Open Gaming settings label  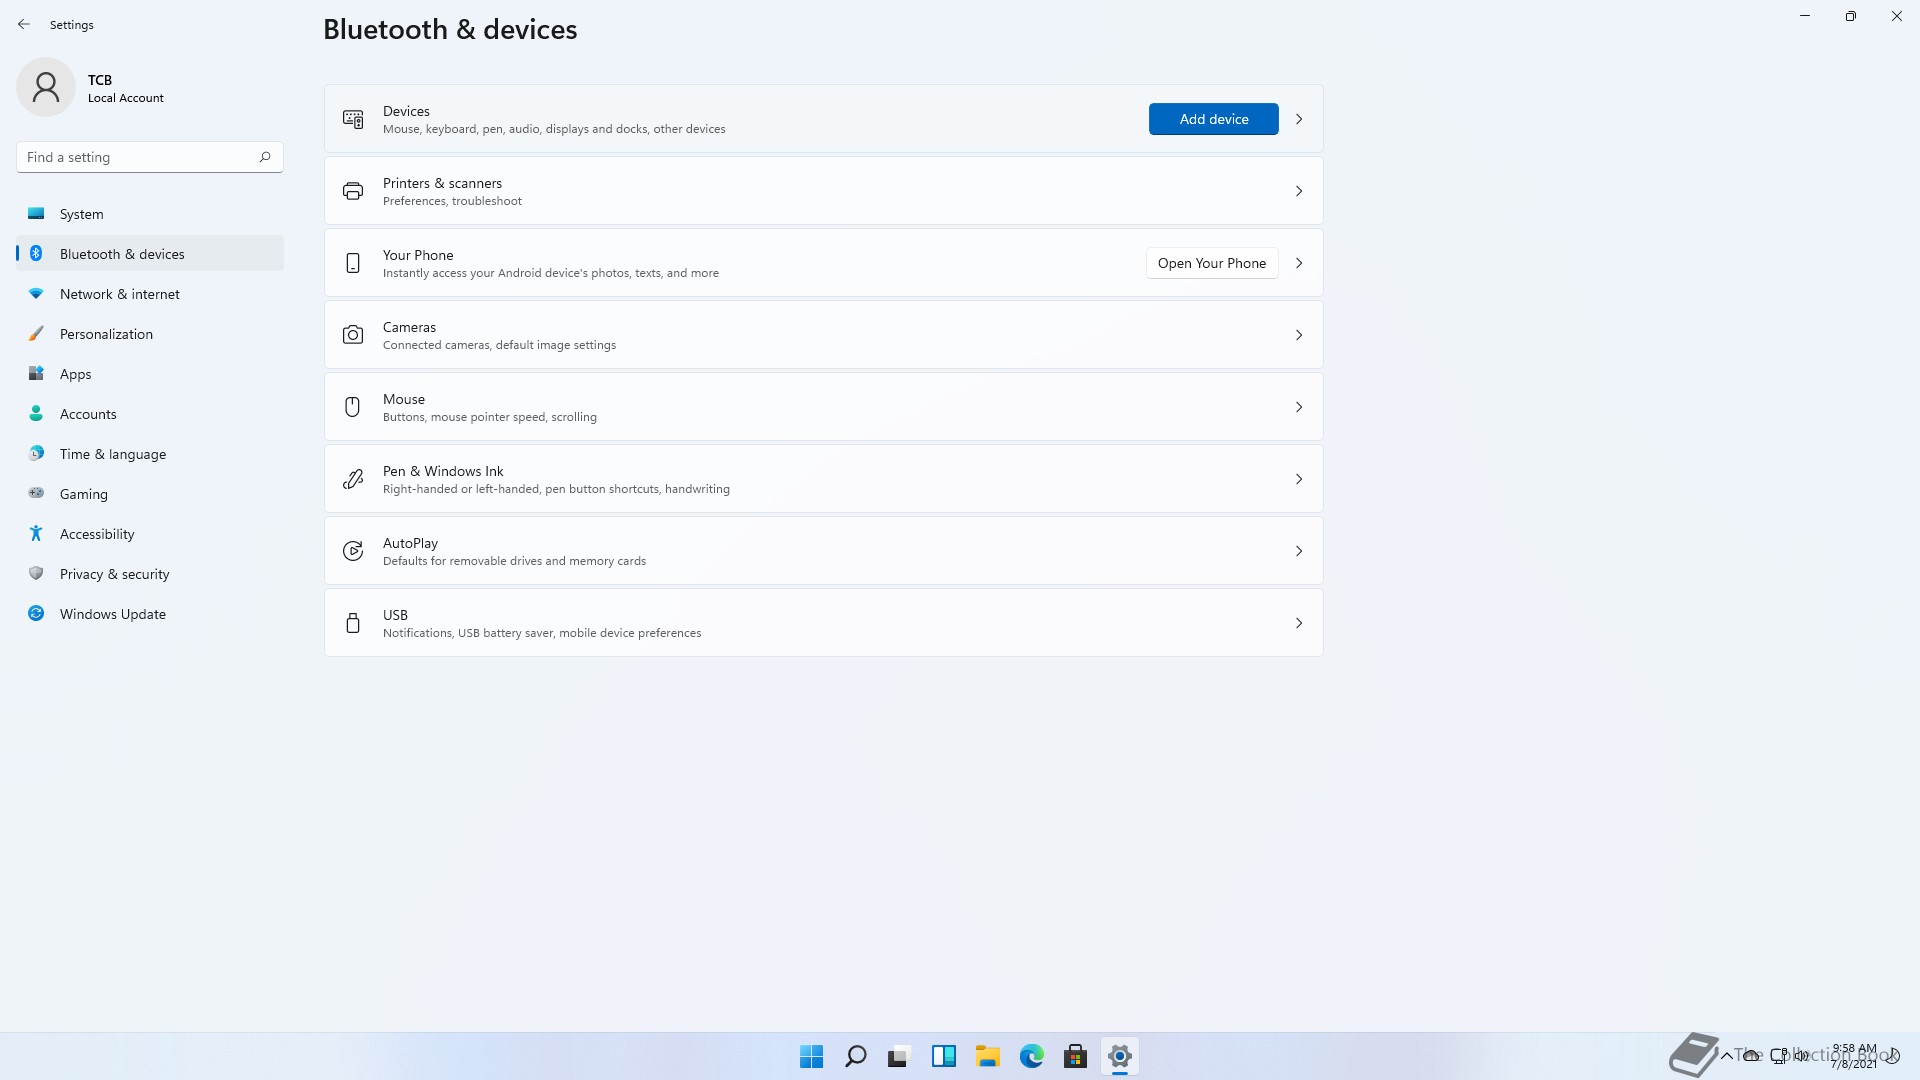84,494
